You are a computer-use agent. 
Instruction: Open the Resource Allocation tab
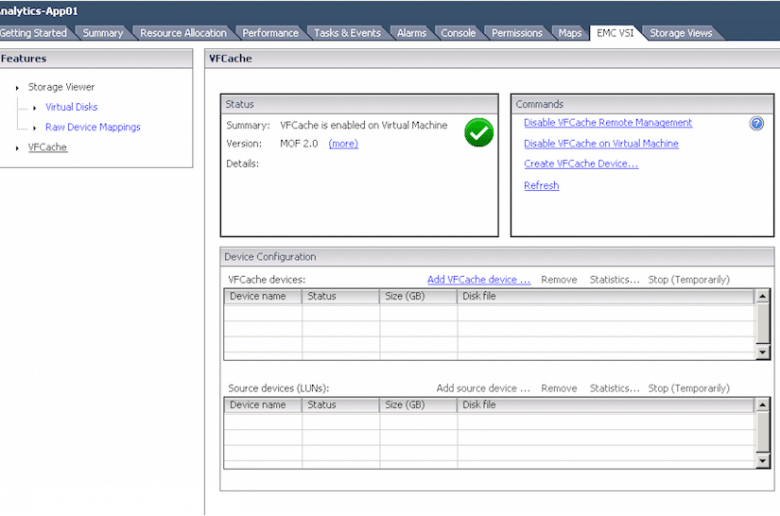click(183, 33)
